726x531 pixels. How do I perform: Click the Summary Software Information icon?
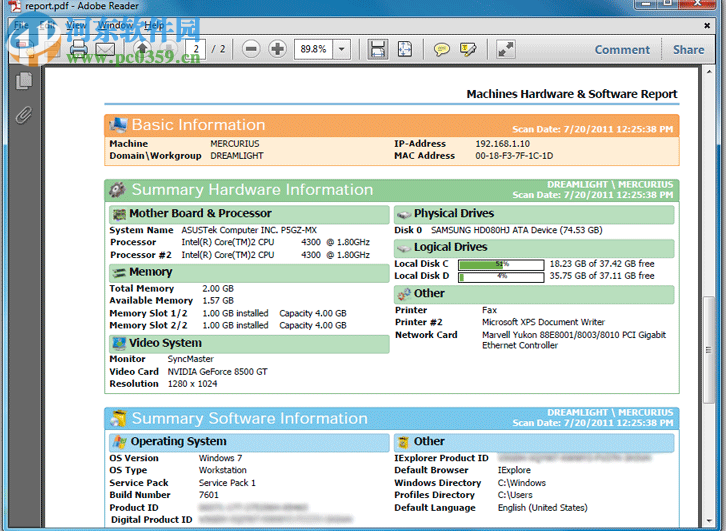pos(119,418)
